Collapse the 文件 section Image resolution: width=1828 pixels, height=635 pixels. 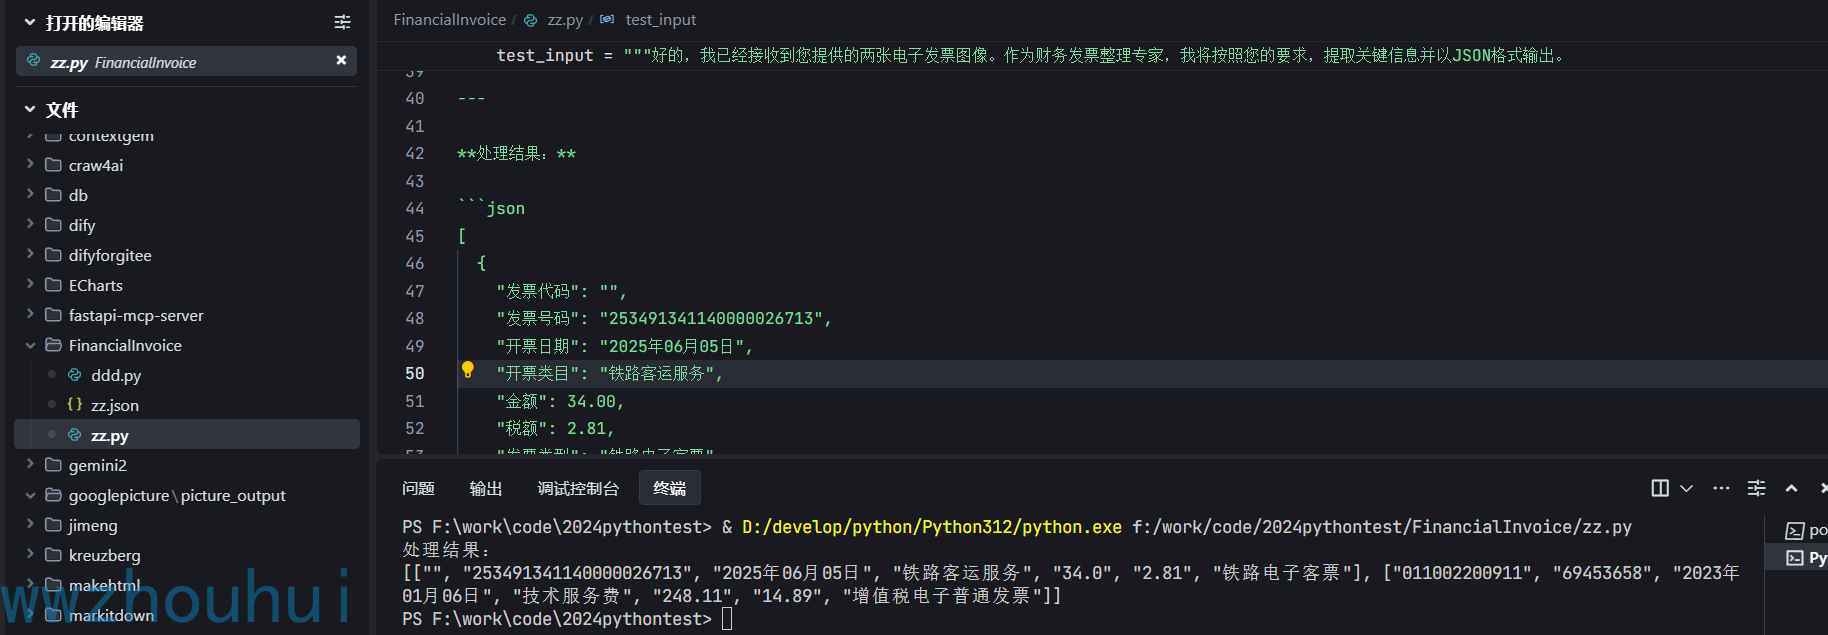point(30,109)
